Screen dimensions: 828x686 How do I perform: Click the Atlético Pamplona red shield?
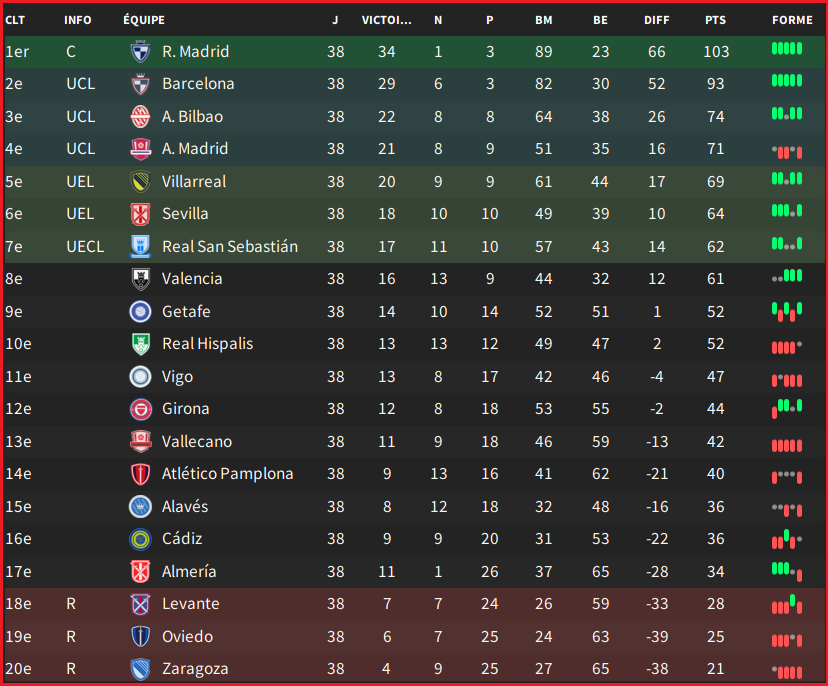[140, 474]
